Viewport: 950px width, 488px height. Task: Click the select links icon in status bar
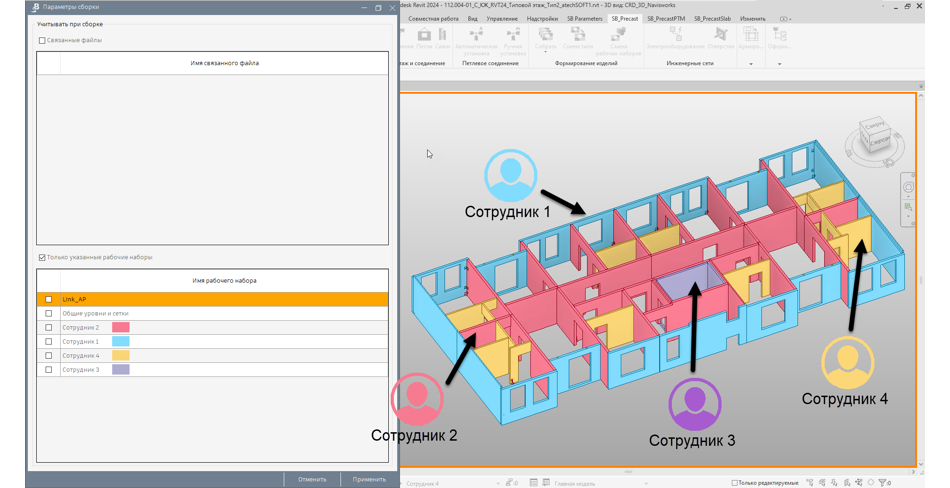(x=810, y=483)
